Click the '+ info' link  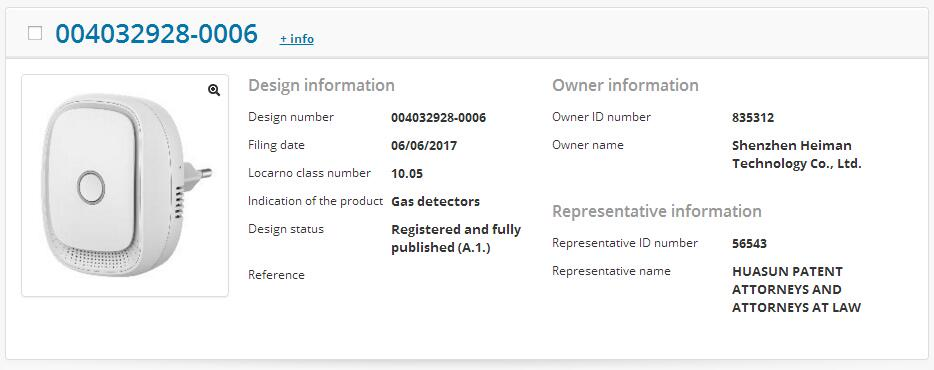tap(297, 39)
